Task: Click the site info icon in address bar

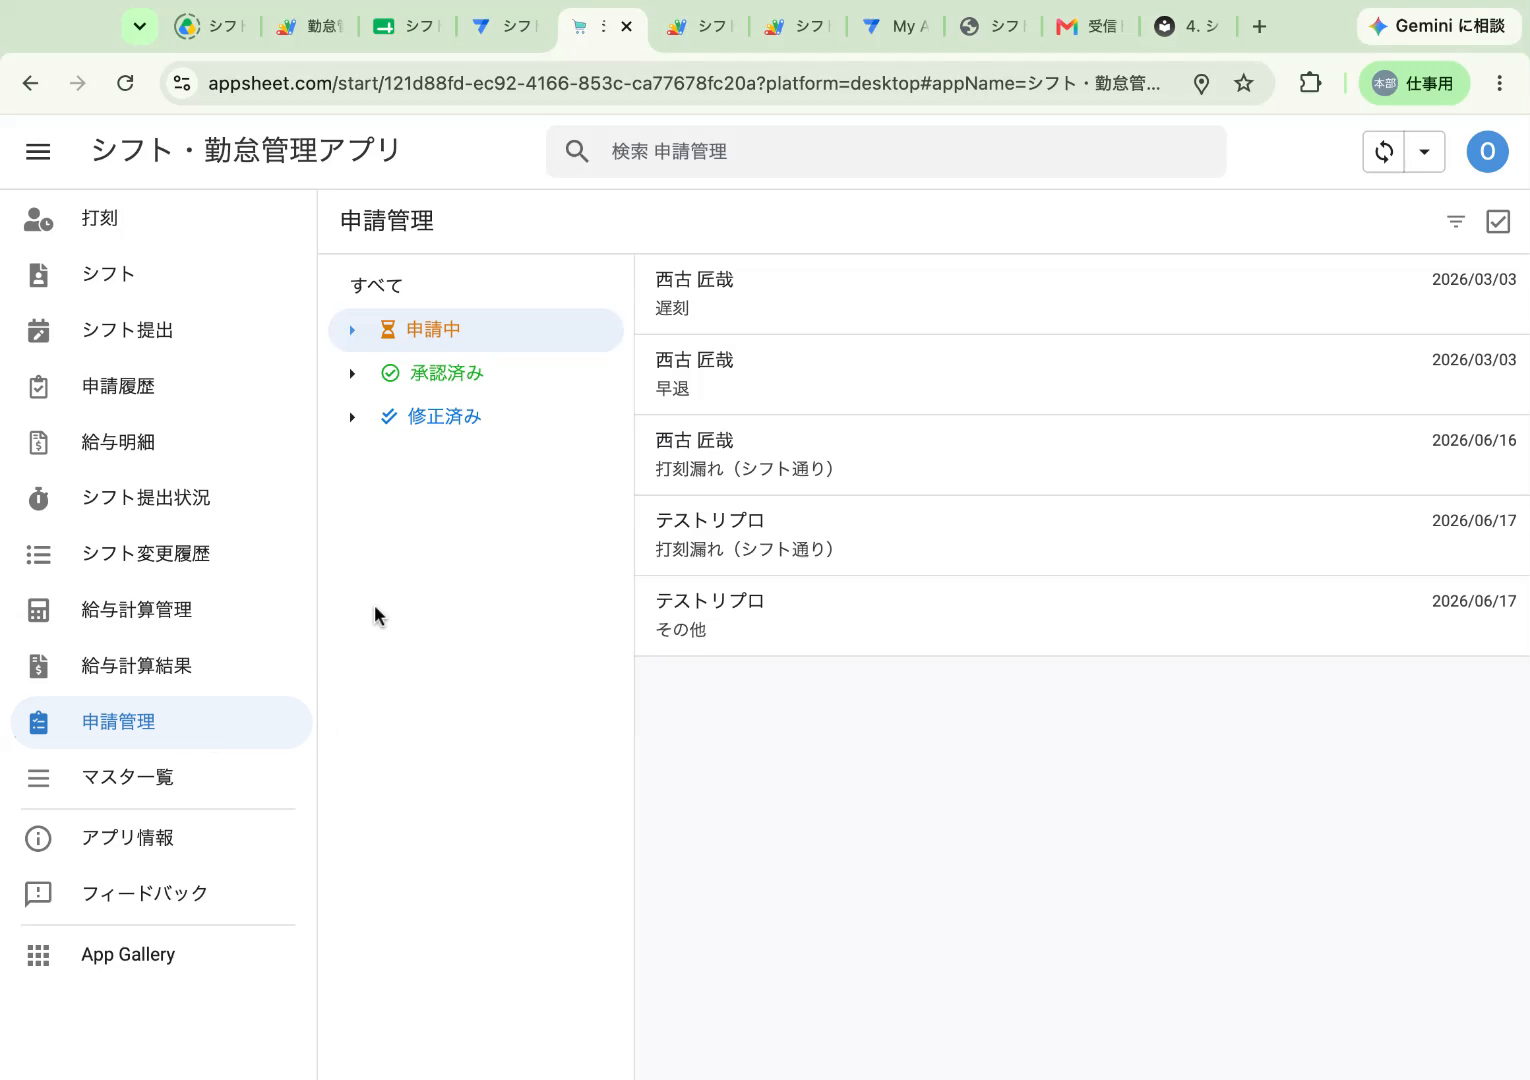Action: [182, 83]
